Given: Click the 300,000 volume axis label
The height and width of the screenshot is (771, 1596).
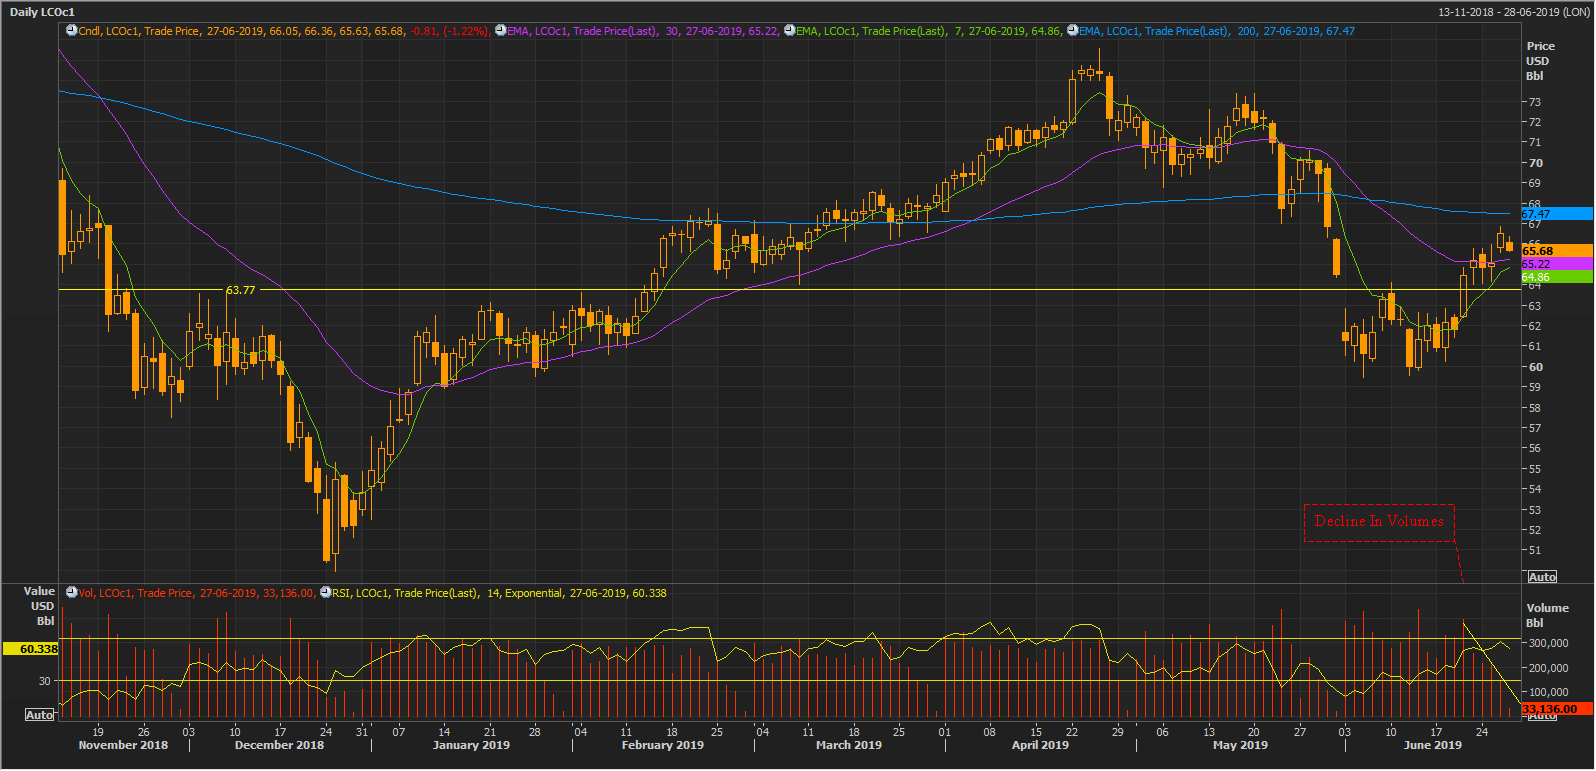Looking at the screenshot, I should click(1548, 644).
